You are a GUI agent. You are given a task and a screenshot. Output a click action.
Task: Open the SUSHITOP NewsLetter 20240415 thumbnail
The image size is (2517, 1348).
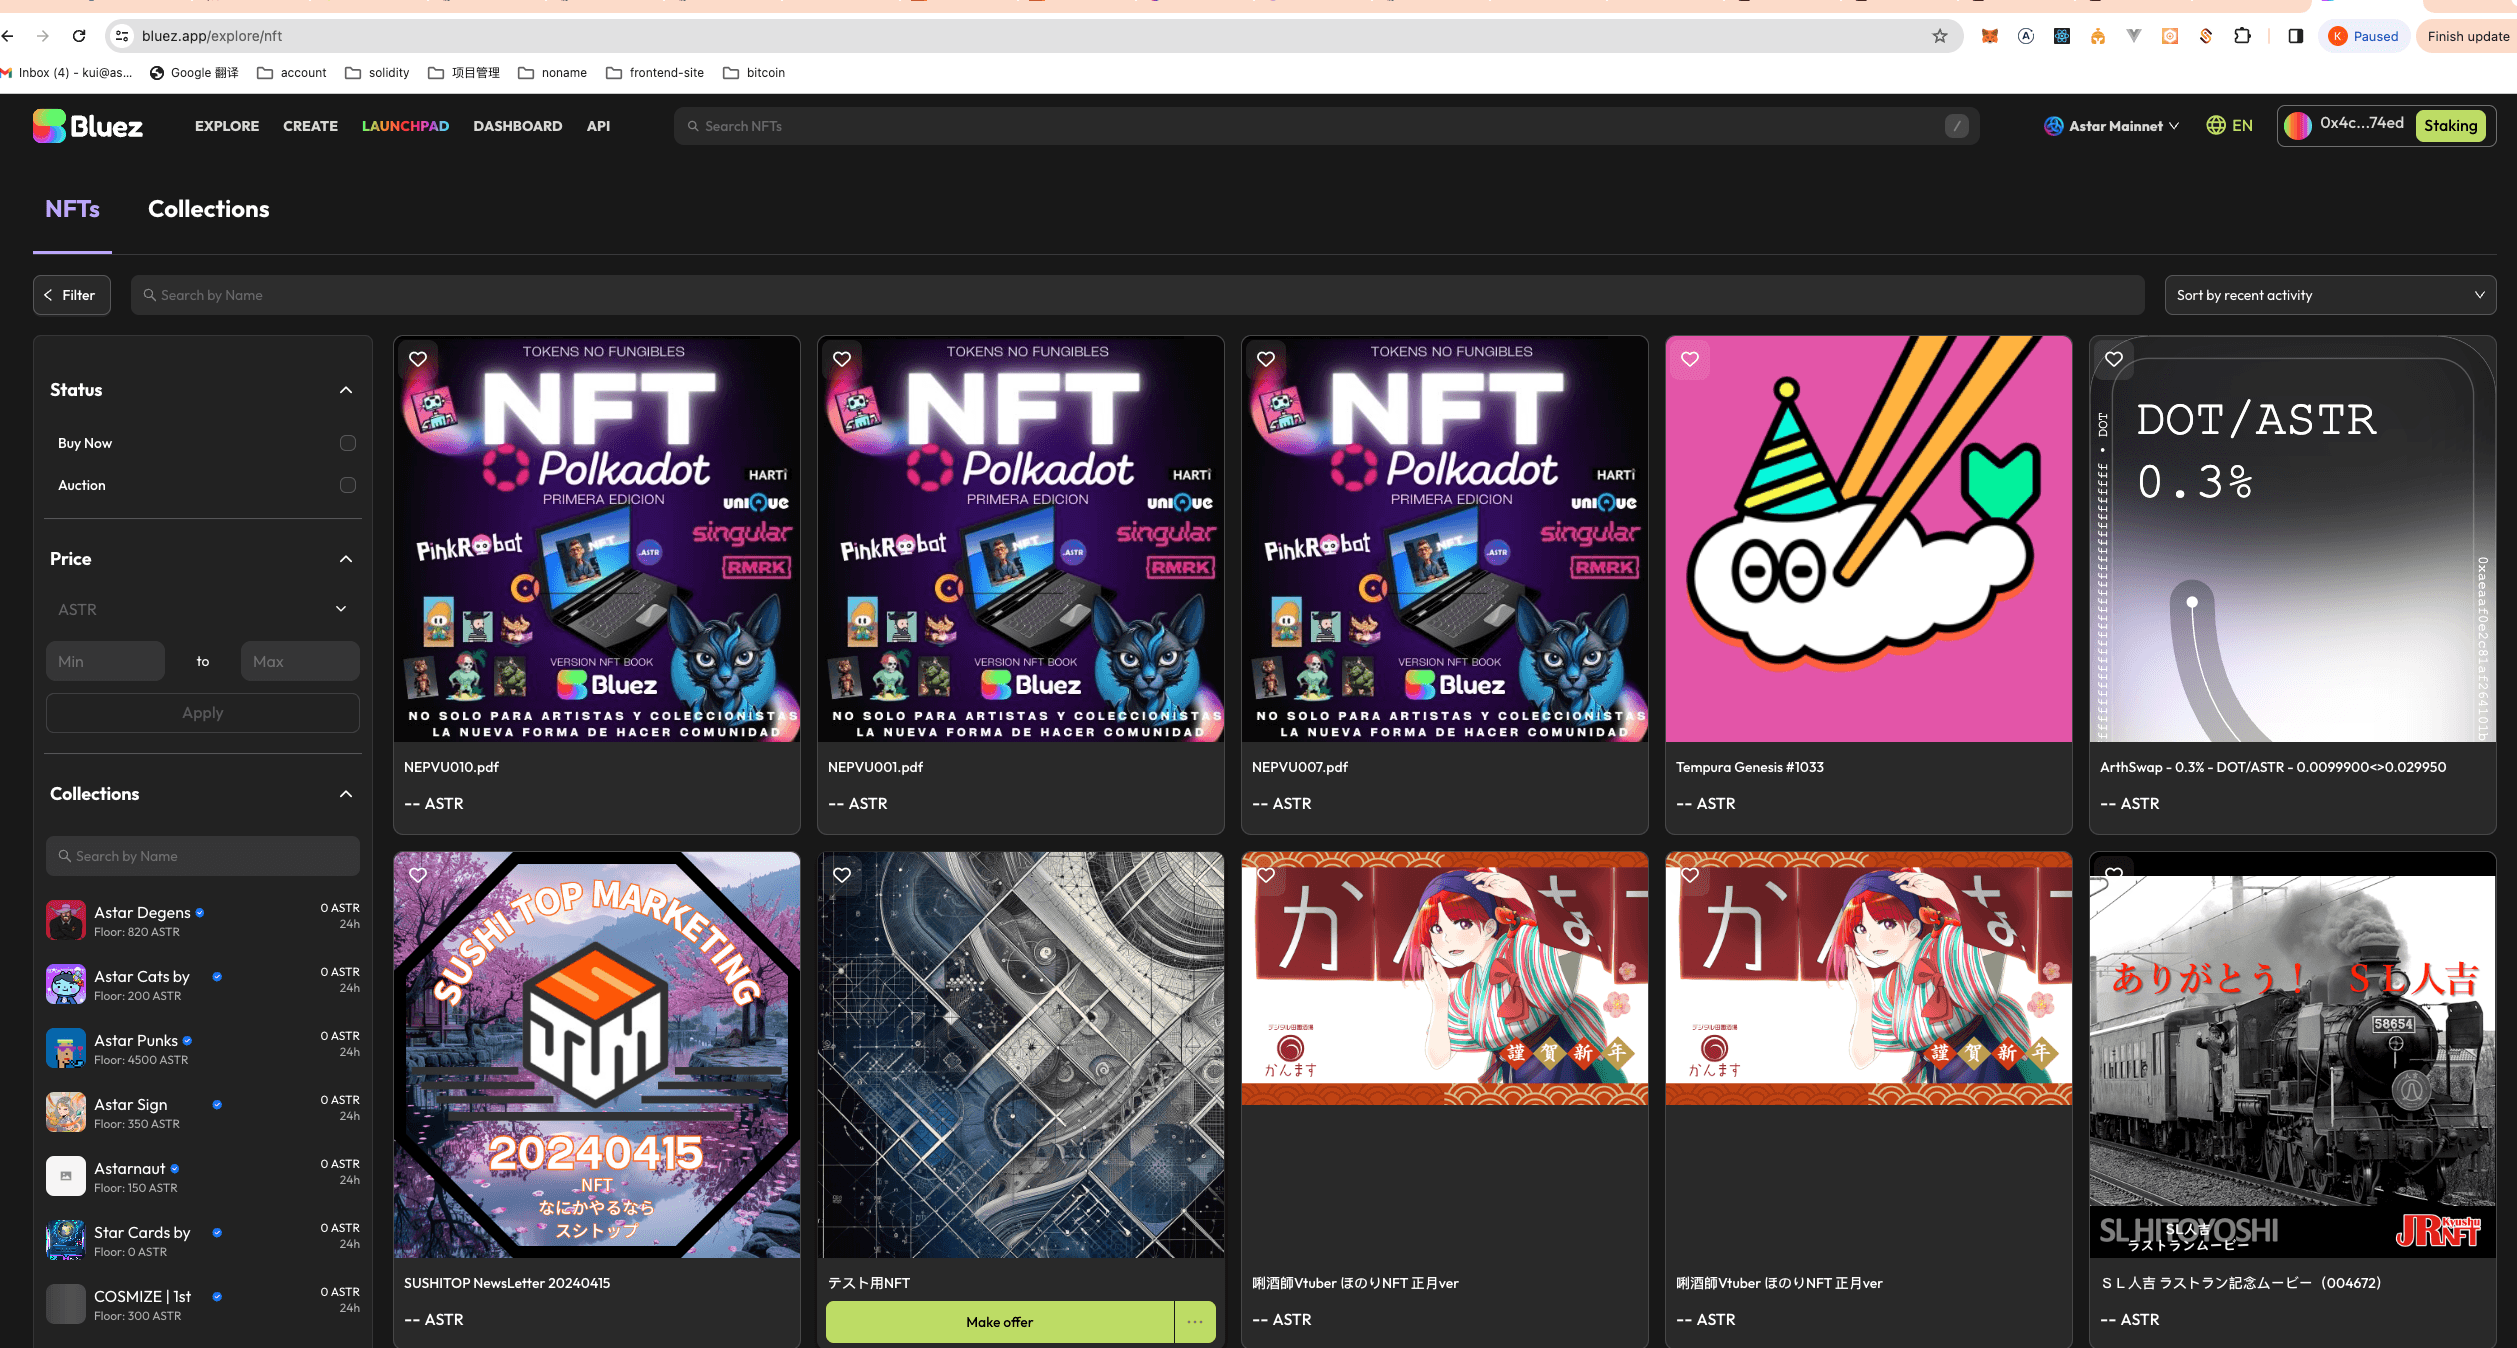tap(597, 1055)
